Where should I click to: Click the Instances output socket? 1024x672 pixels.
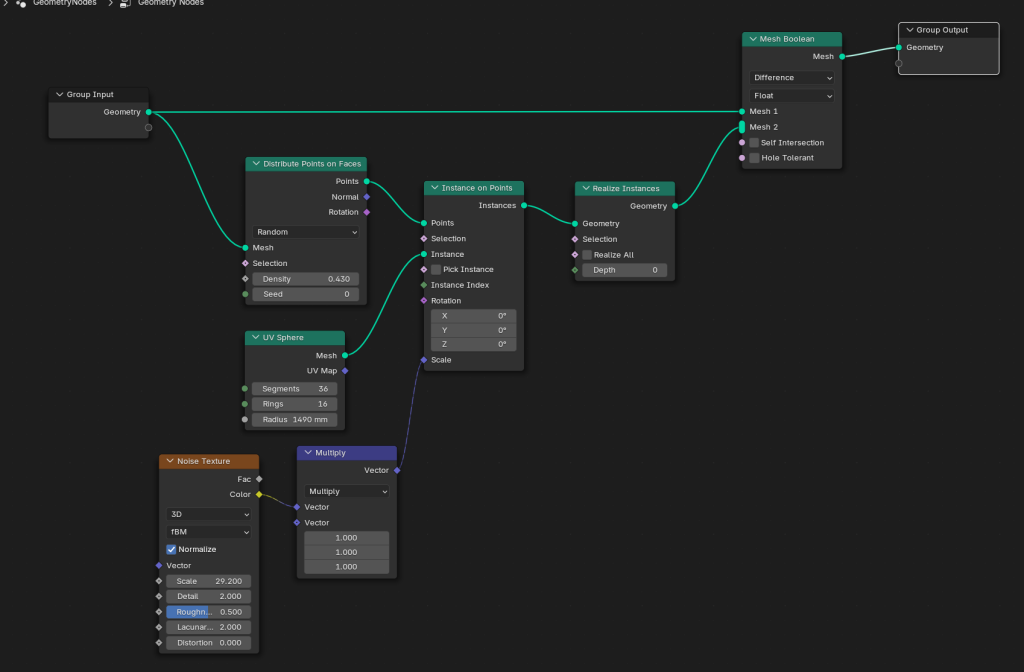tap(524, 206)
